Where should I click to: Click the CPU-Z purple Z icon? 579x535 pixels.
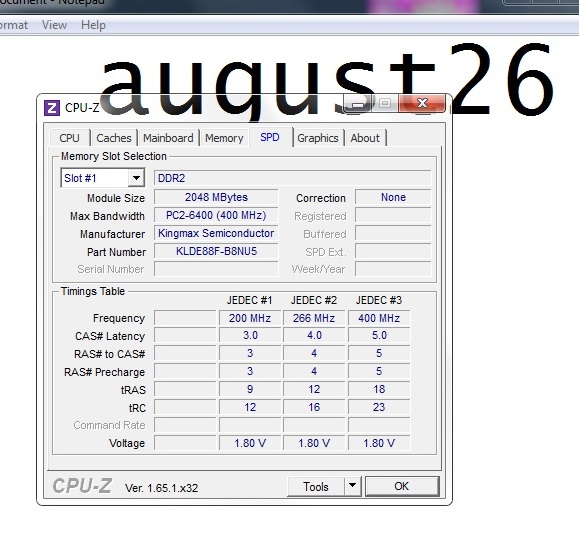tap(52, 108)
